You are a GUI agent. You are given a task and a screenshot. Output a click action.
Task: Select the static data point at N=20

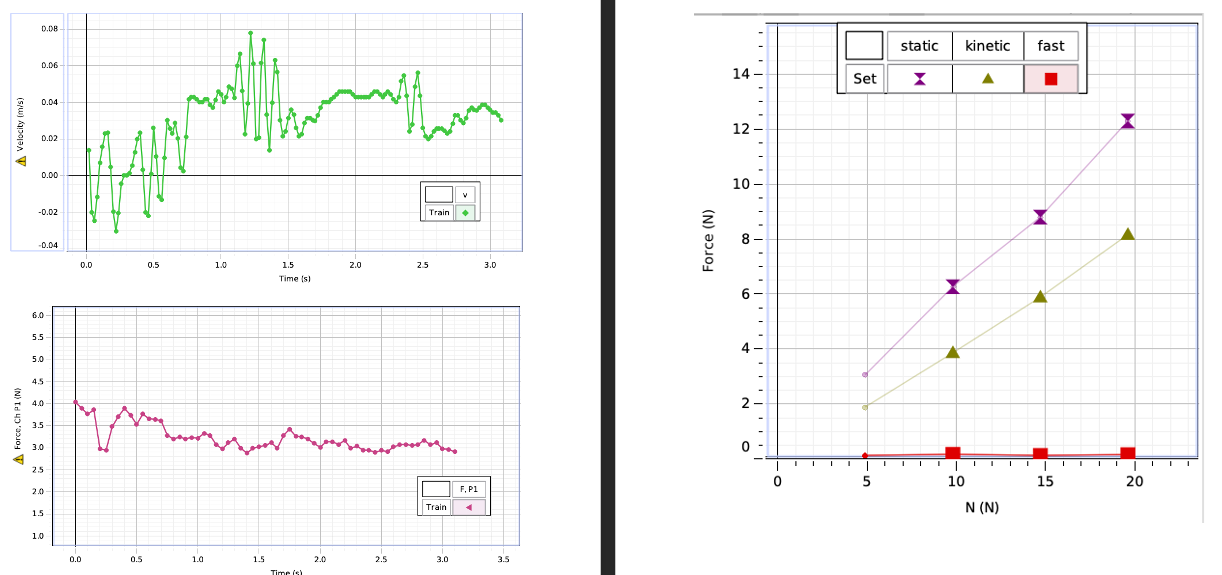click(x=1128, y=121)
